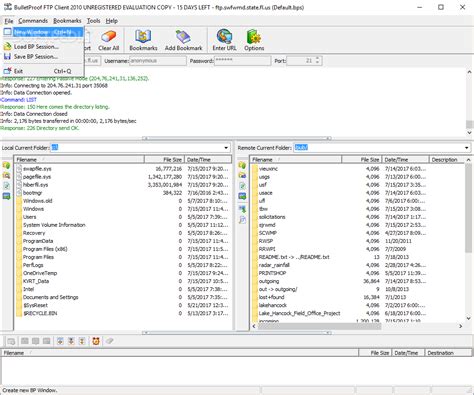This screenshot has width=474, height=395.
Task: Sort local list by Date/Time header
Action: tap(208, 160)
